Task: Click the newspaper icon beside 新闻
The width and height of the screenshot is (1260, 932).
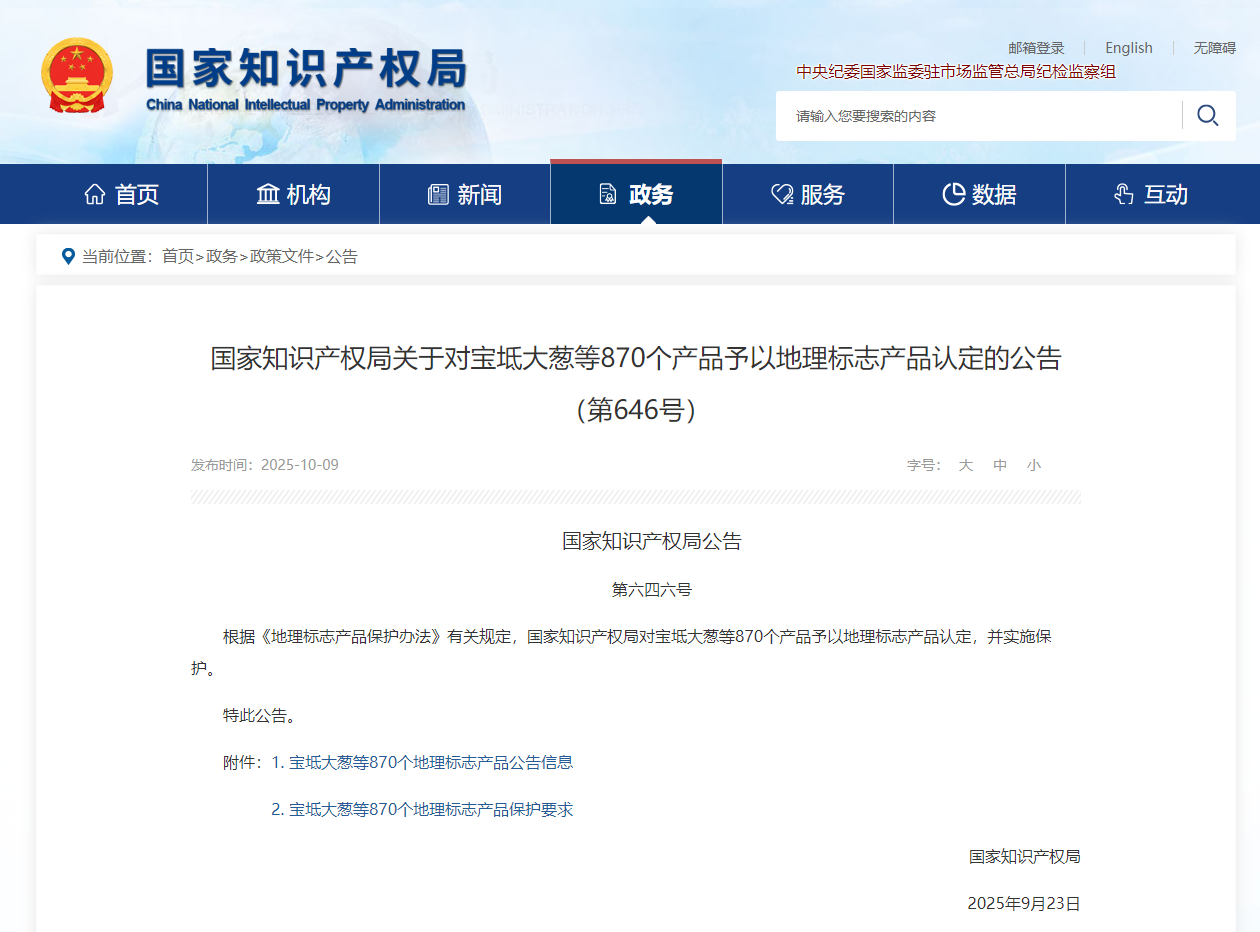Action: [438, 194]
